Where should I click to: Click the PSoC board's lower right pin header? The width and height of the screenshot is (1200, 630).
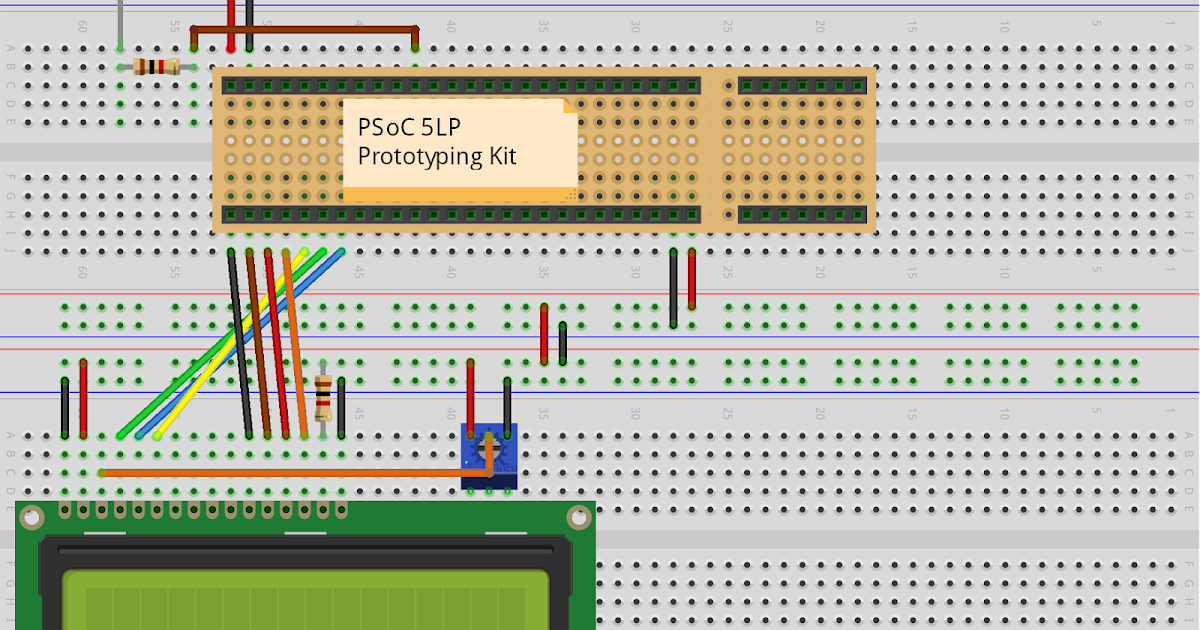pyautogui.click(x=802, y=215)
